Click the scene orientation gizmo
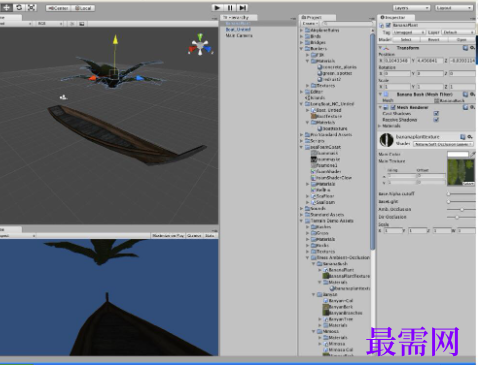The image size is (478, 373). [x=200, y=46]
